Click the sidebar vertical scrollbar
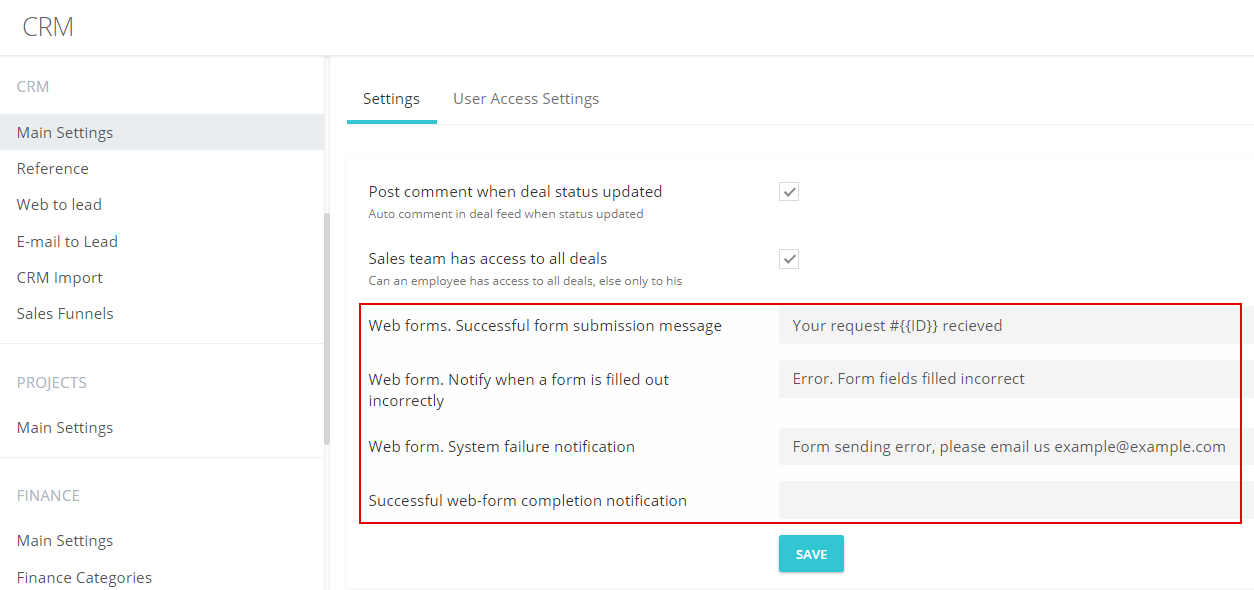Image resolution: width=1254 pixels, height=590 pixels. [326, 330]
